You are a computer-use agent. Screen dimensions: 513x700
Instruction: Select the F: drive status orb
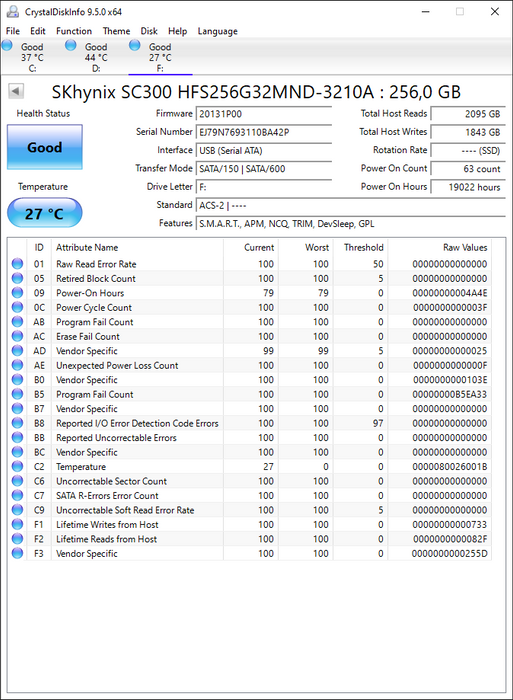point(134,45)
